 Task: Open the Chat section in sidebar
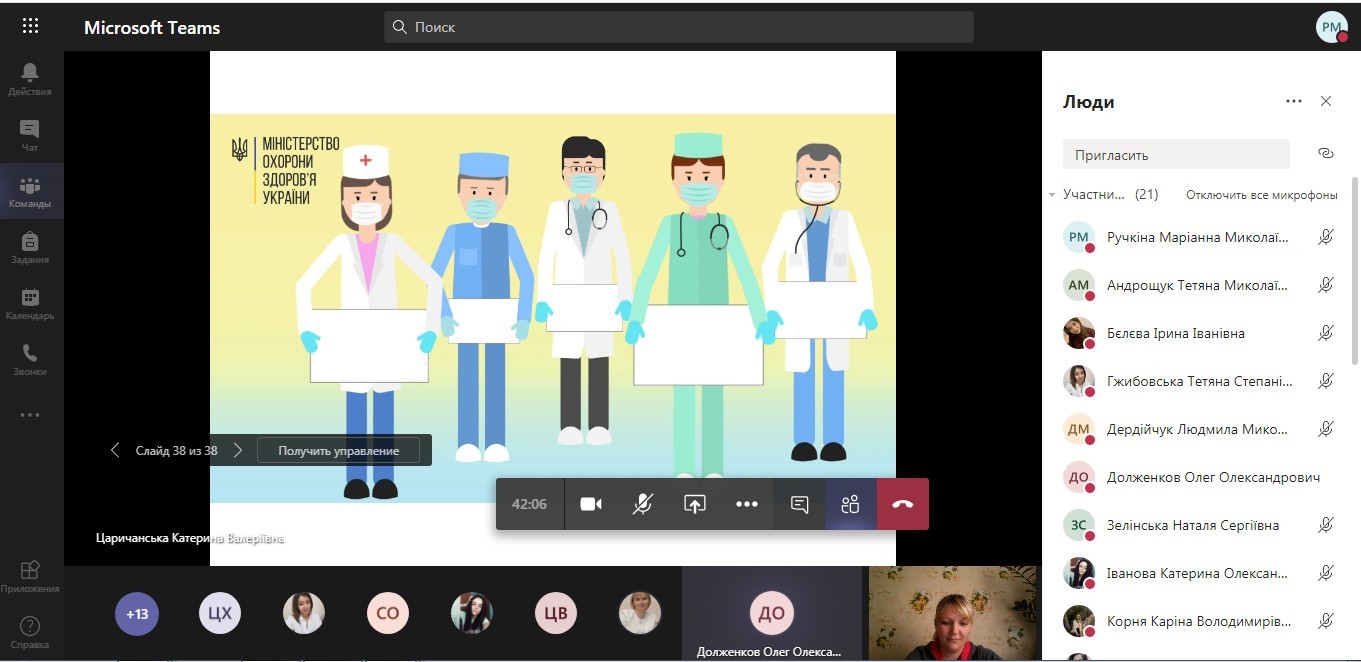pos(30,135)
